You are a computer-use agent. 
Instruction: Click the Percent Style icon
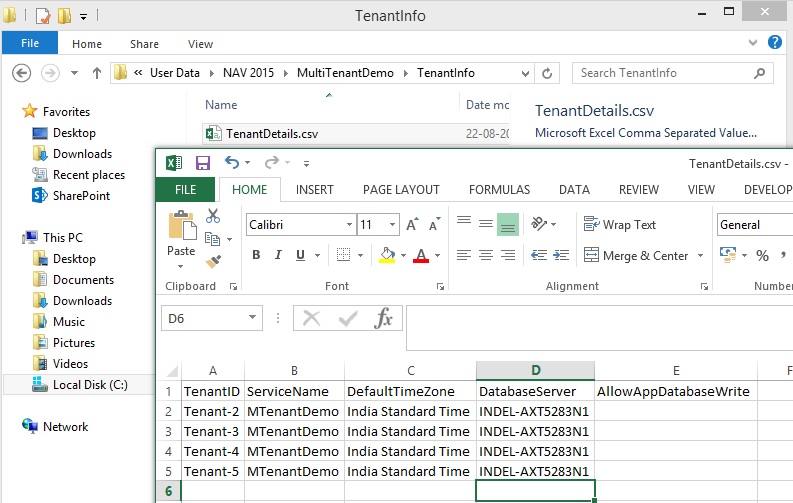pyautogui.click(x=762, y=256)
